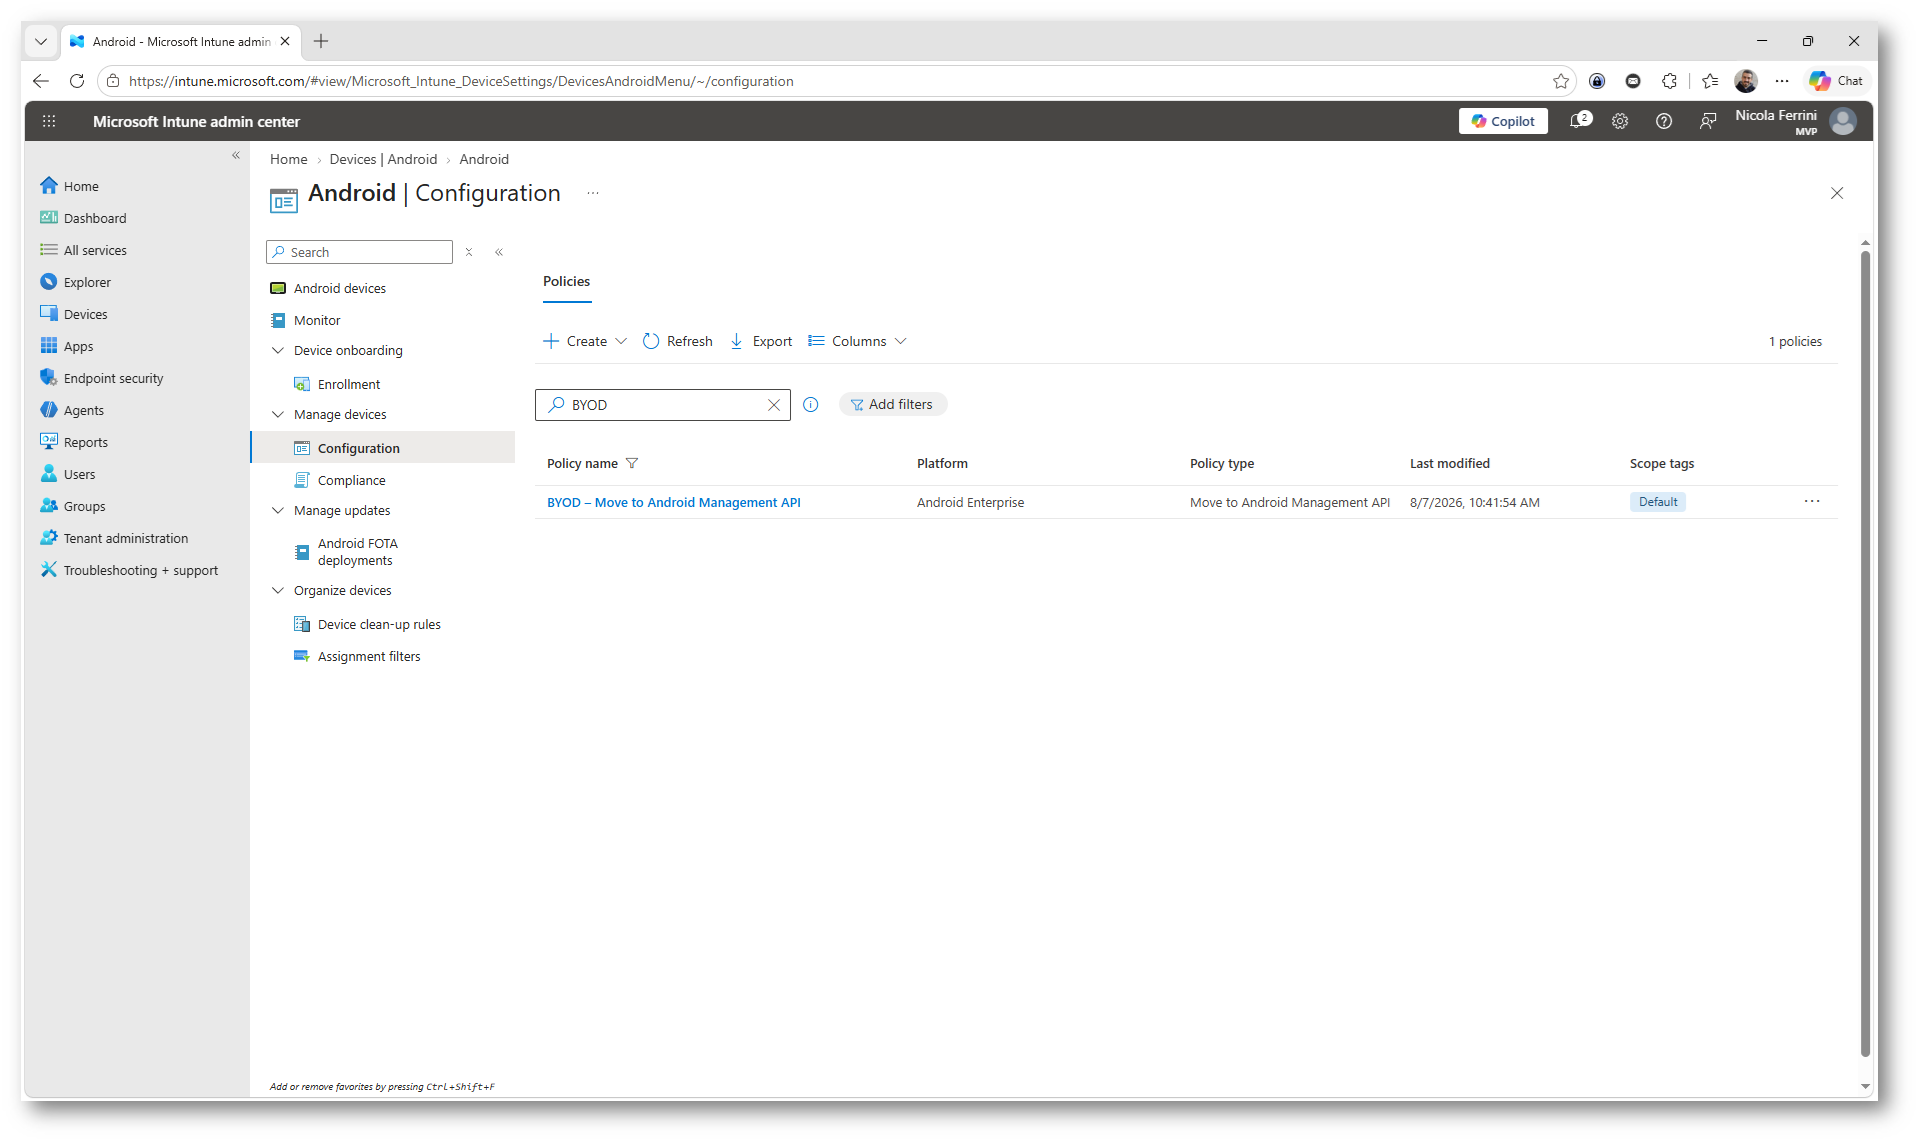Screen dimensions: 1920x1143
Task: Collapse the Manage updates section
Action: click(278, 510)
